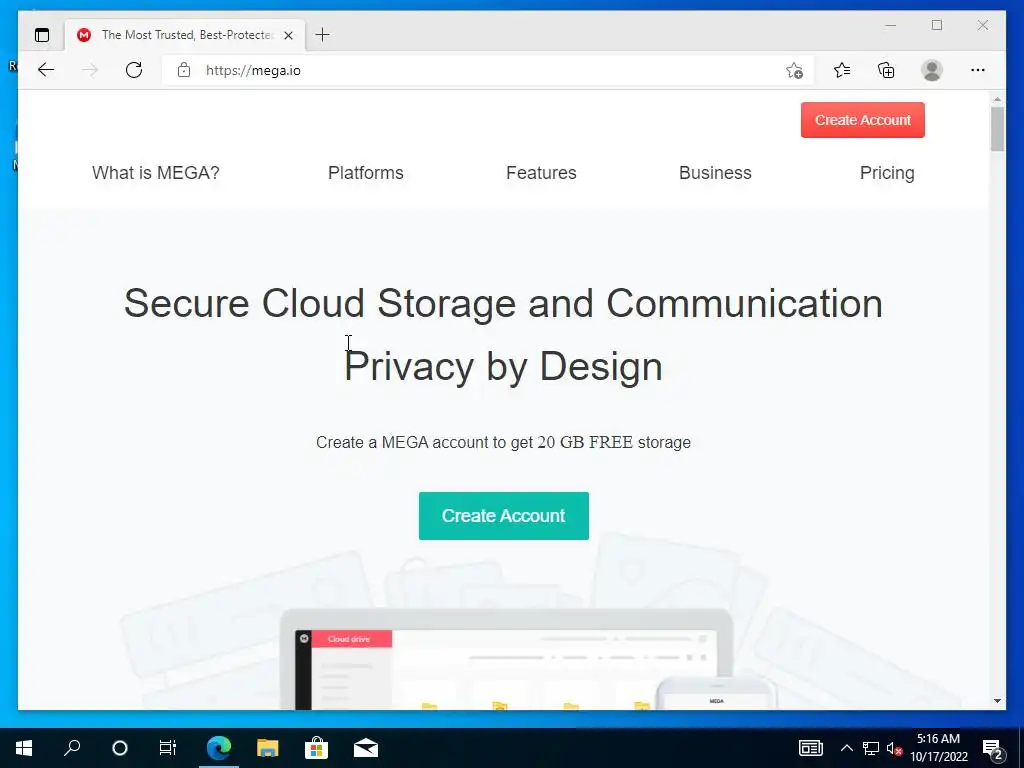Viewport: 1024px width, 768px height.
Task: Add this page to favorites
Action: (x=794, y=71)
